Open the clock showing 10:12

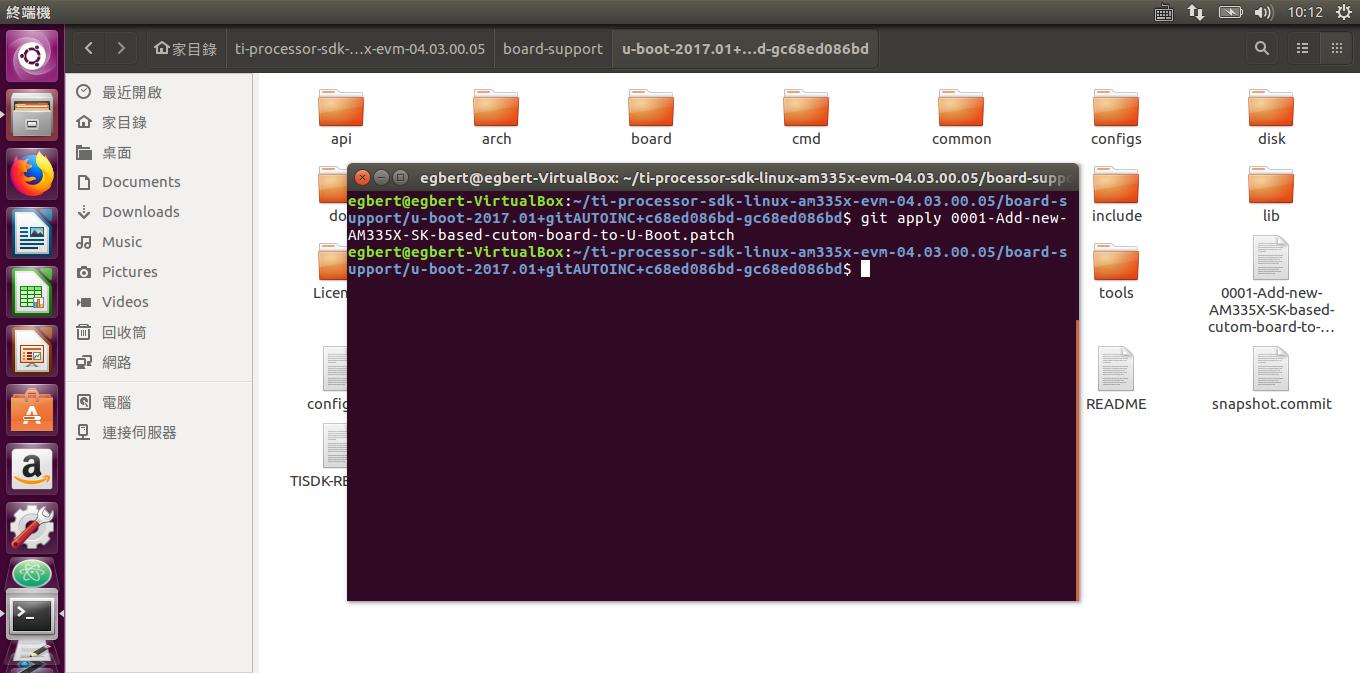(x=1305, y=12)
